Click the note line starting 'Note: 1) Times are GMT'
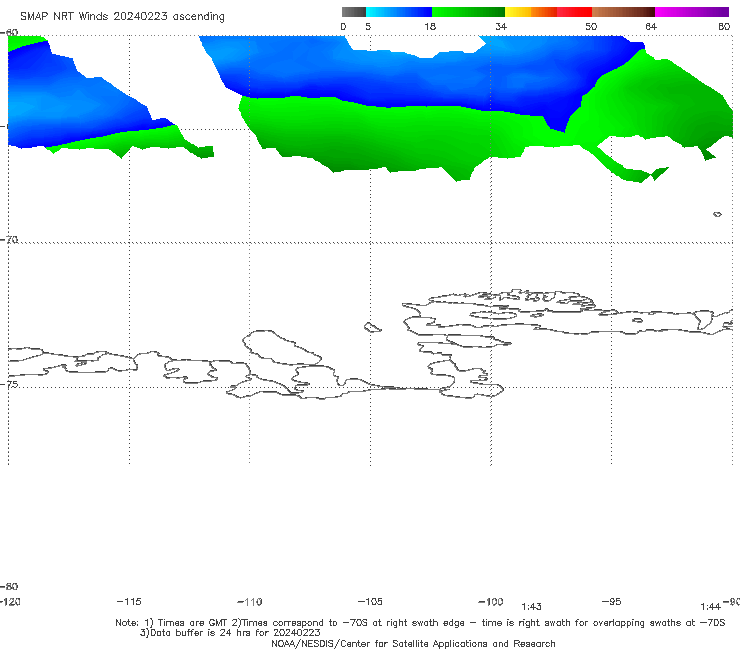The image size is (740, 650). pos(420,623)
